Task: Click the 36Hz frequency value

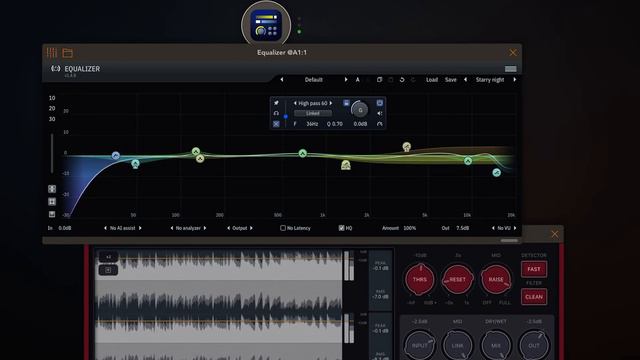Action: coord(312,124)
